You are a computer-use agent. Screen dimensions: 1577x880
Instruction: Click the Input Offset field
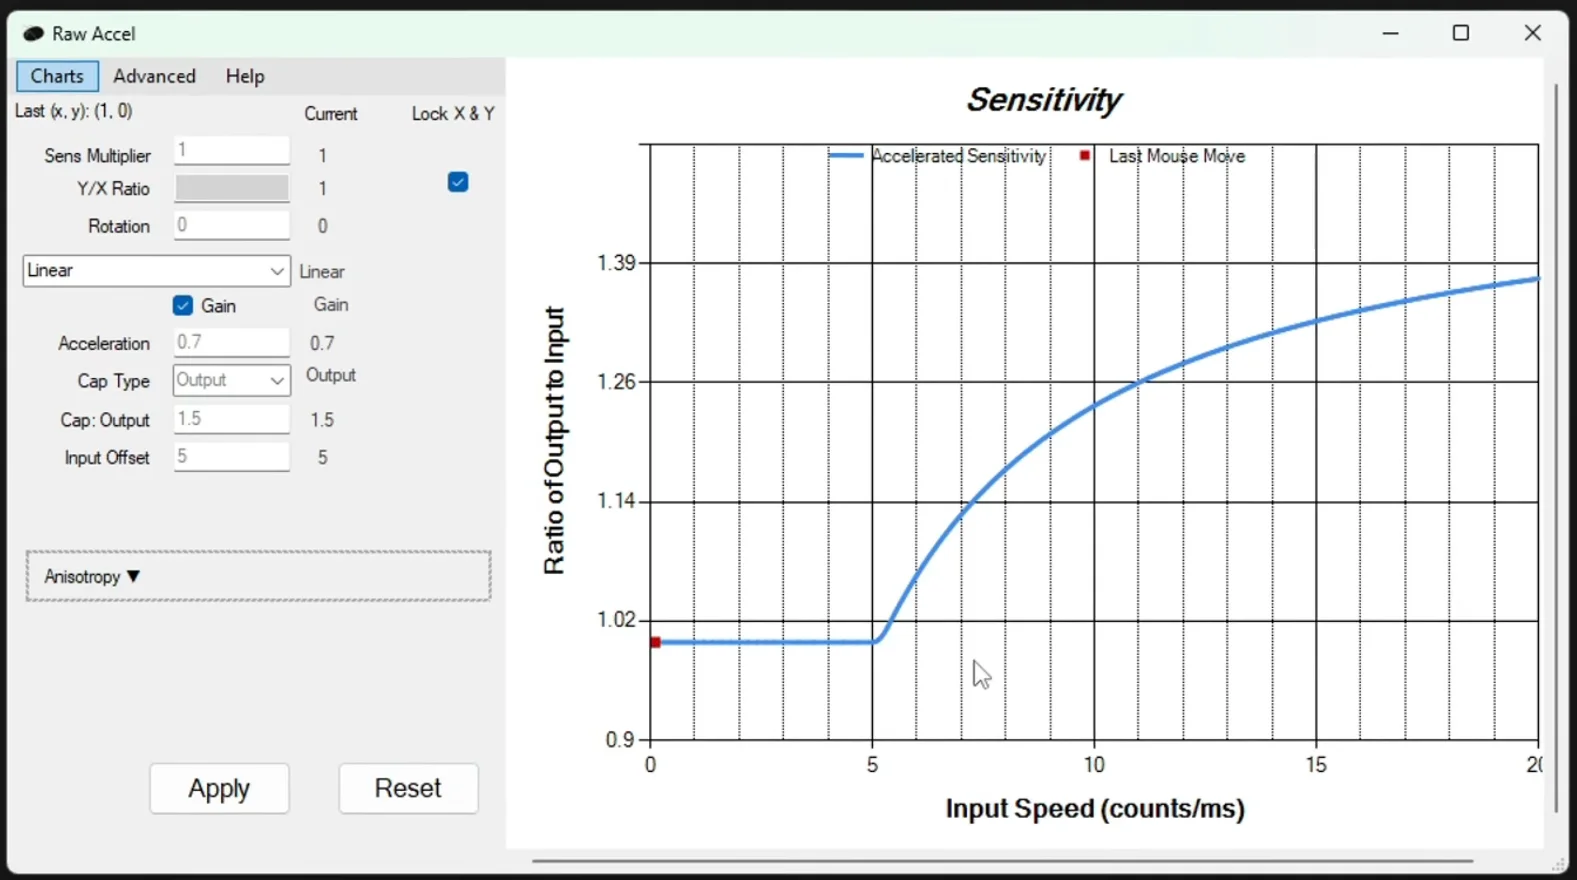[231, 457]
